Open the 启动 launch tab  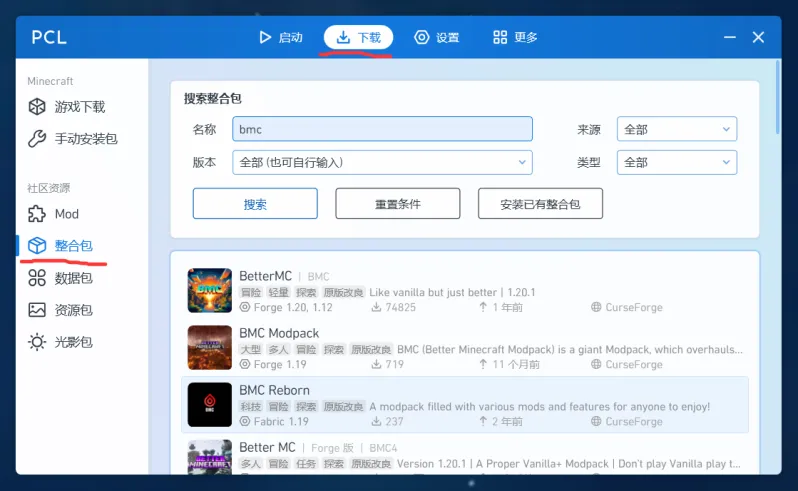[280, 37]
